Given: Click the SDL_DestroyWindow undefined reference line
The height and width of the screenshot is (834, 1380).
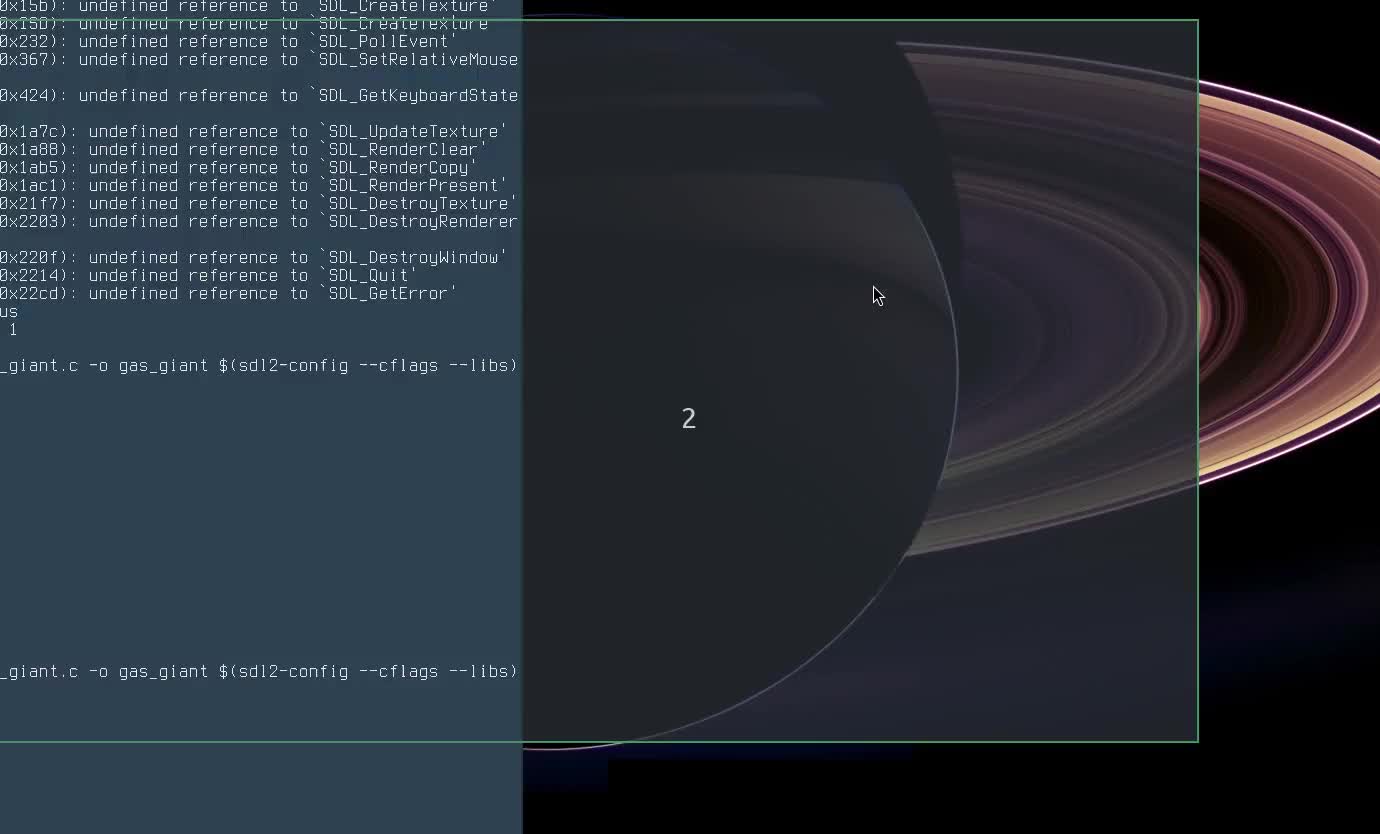Looking at the screenshot, I should coord(254,258).
